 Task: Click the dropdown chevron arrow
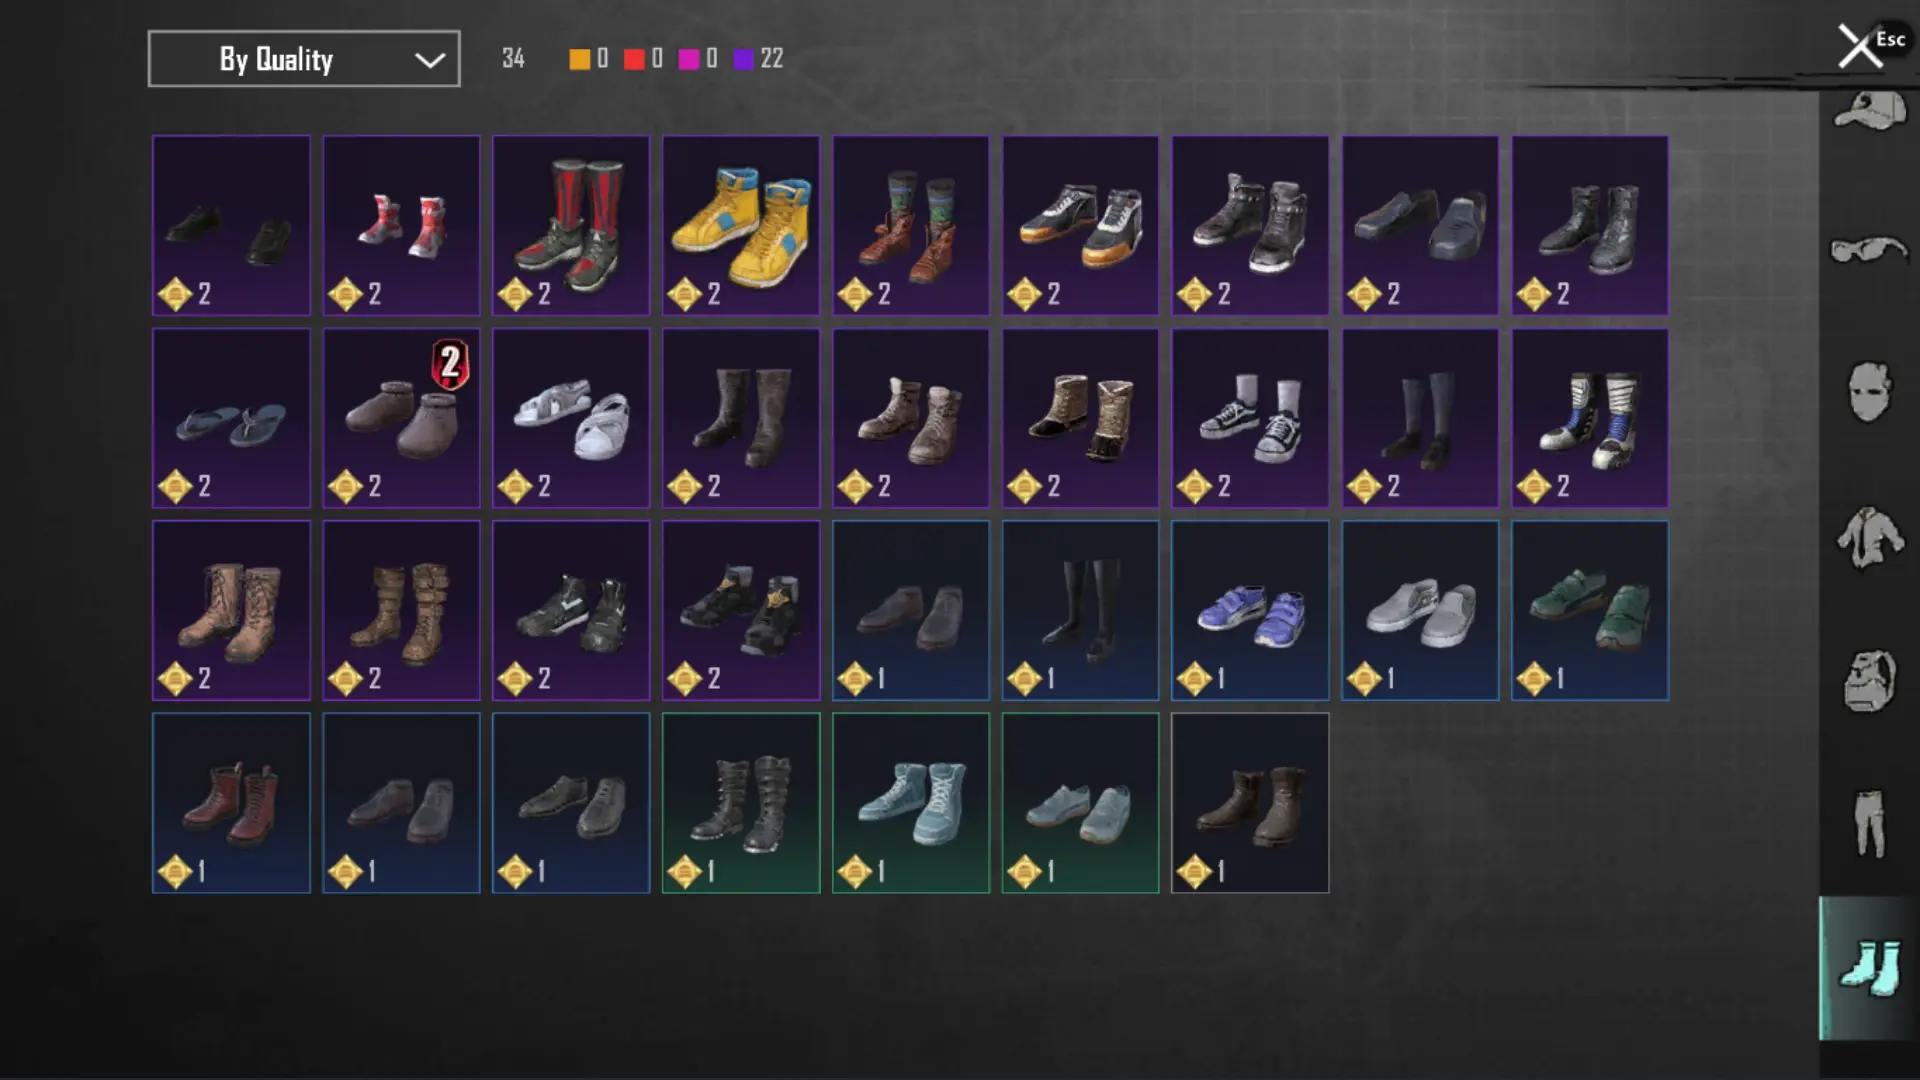coord(430,60)
